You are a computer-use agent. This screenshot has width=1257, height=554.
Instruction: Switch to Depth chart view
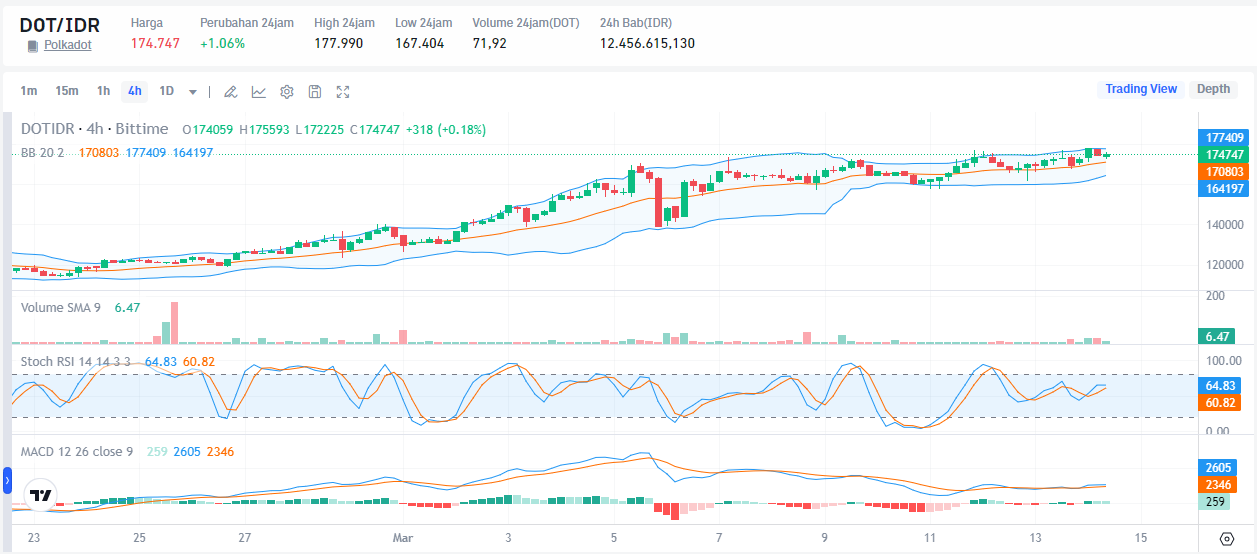click(1213, 89)
